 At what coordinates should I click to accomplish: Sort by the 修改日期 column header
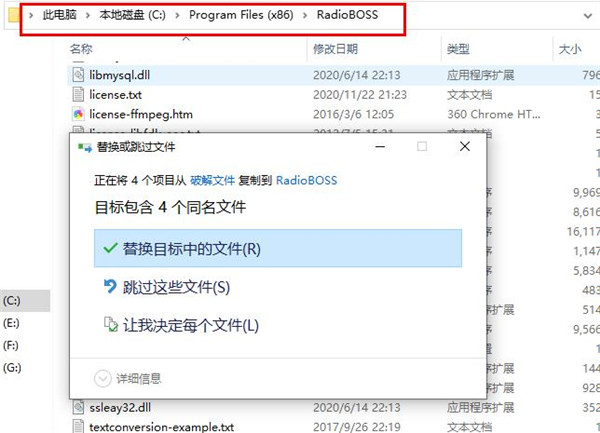coord(336,49)
